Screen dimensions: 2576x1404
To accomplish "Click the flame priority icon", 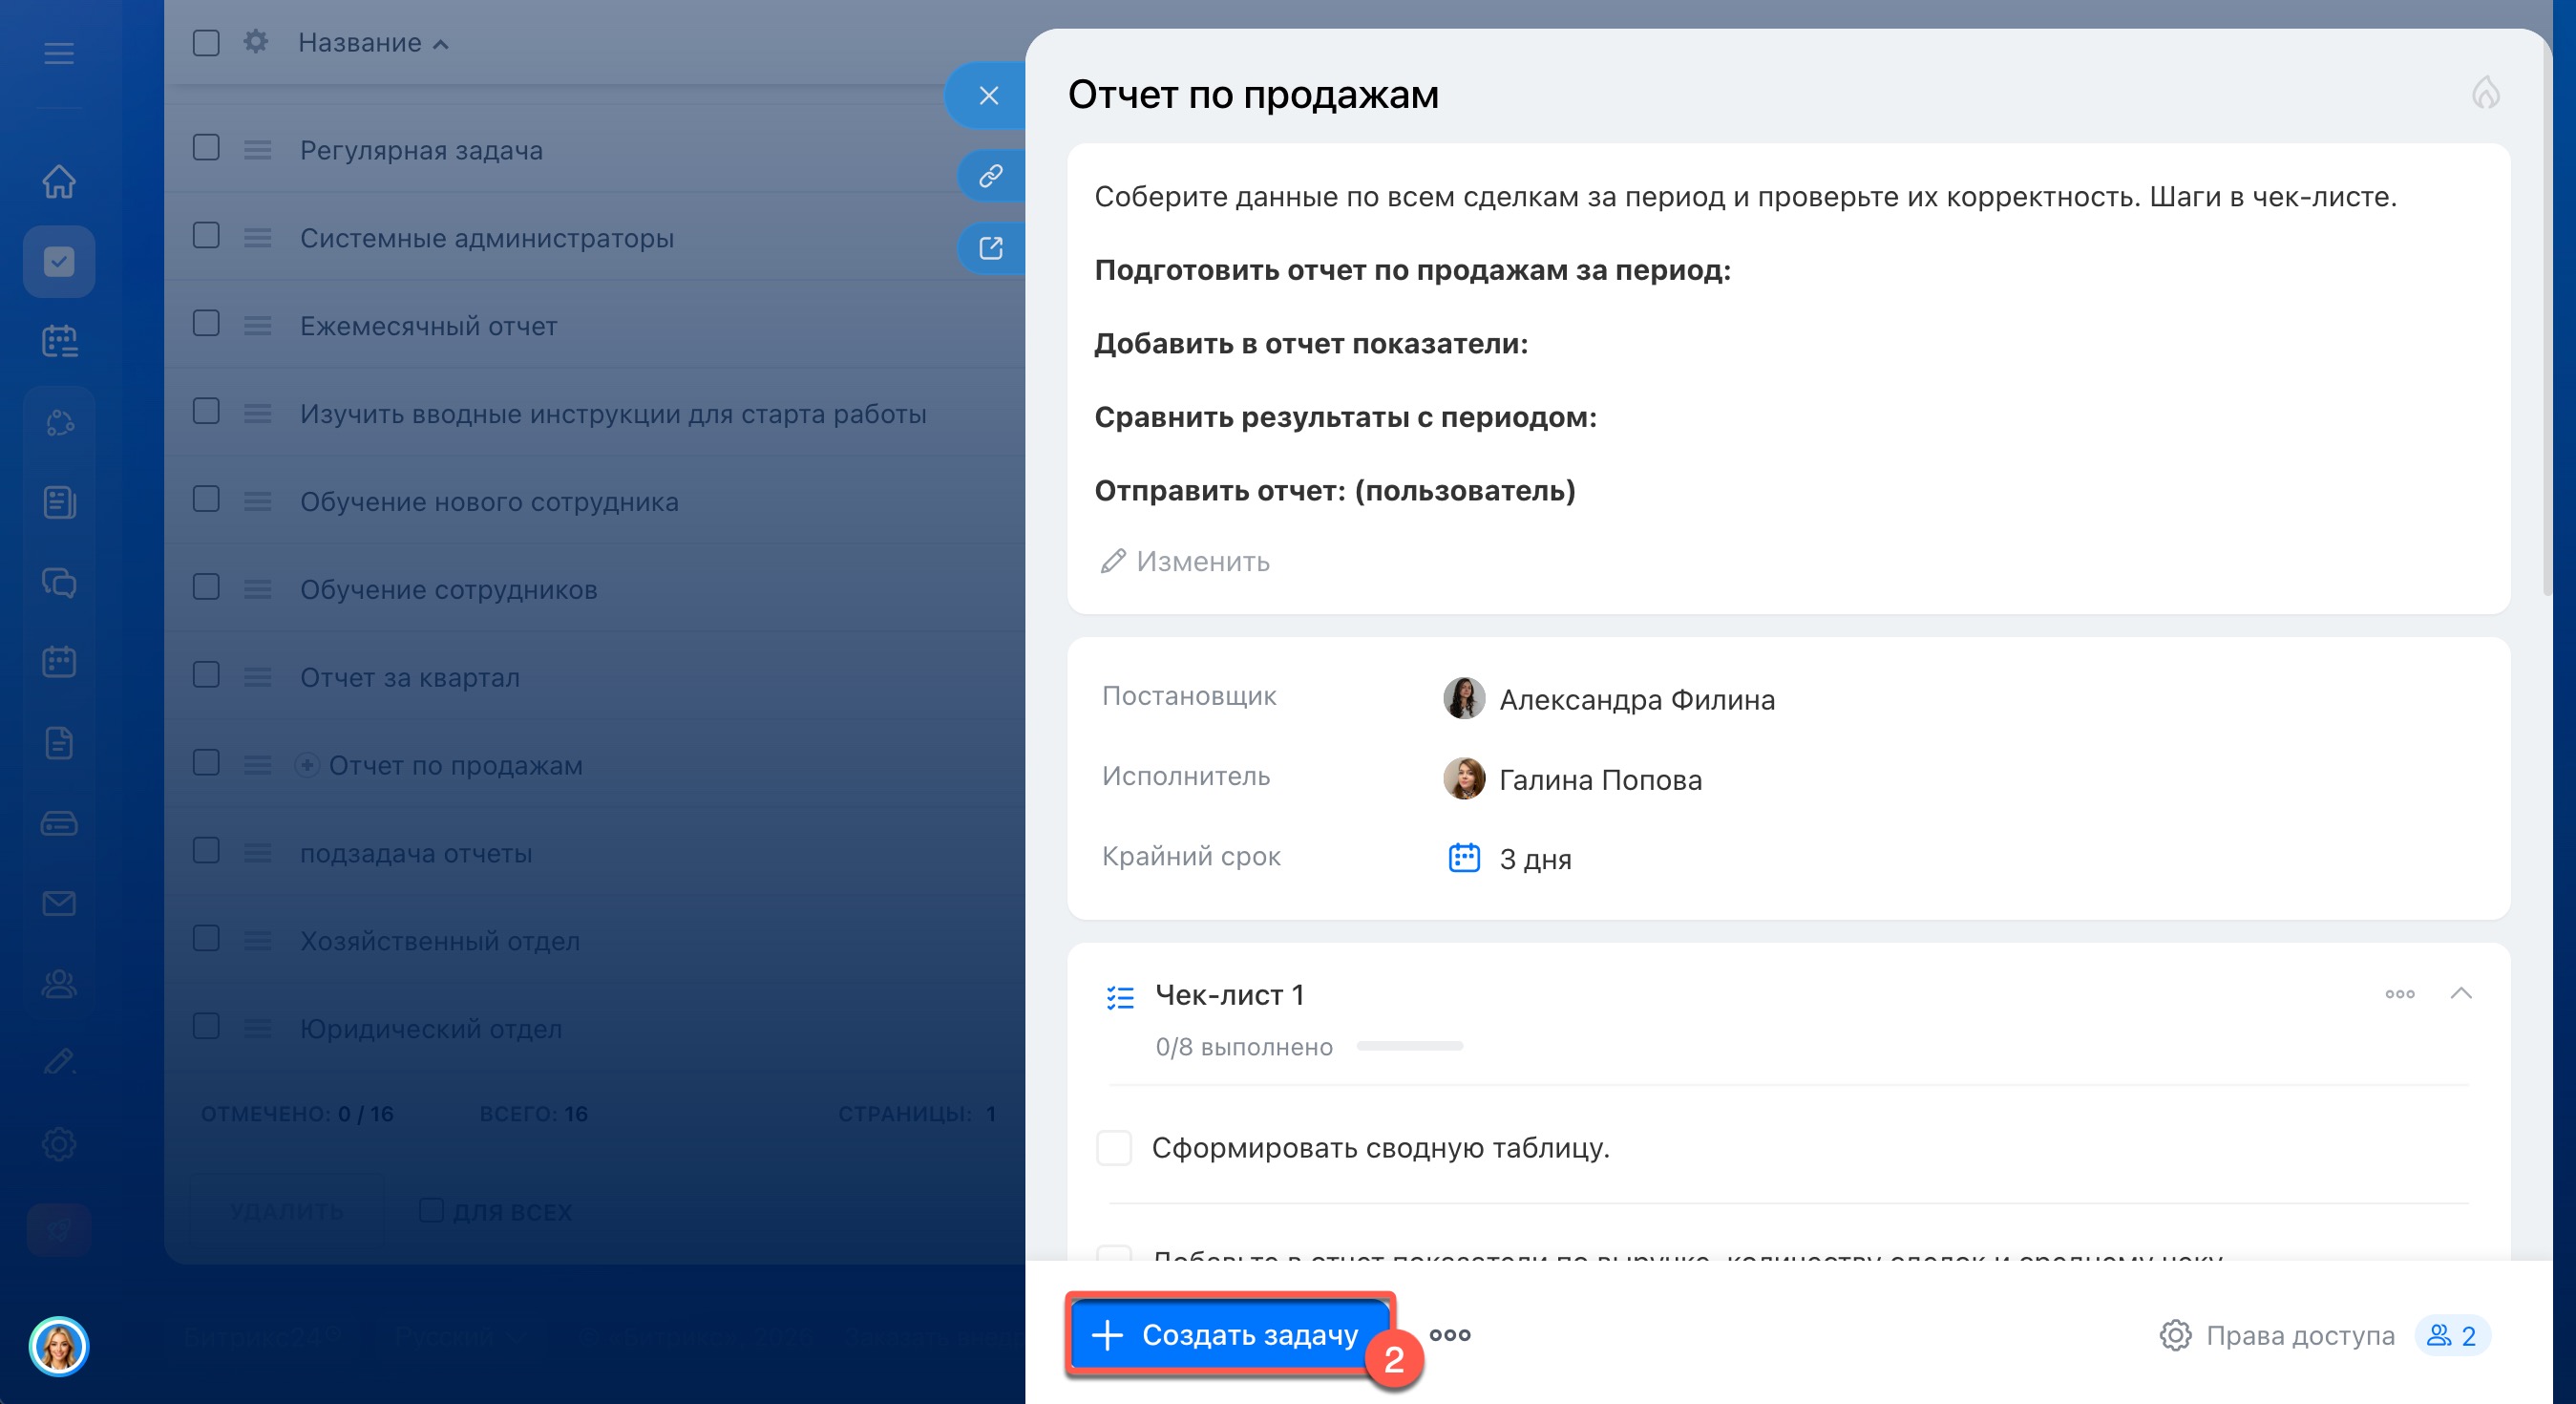I will point(2485,94).
